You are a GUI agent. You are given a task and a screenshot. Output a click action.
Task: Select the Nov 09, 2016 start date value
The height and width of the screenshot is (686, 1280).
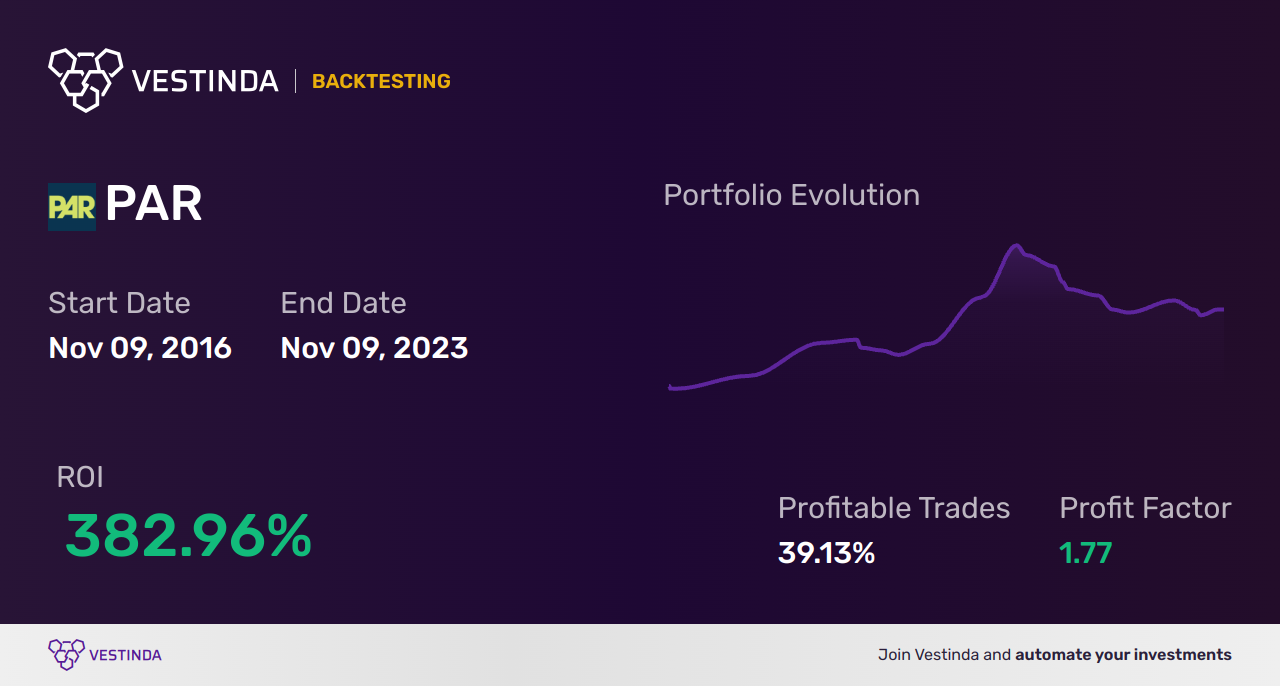(x=140, y=348)
